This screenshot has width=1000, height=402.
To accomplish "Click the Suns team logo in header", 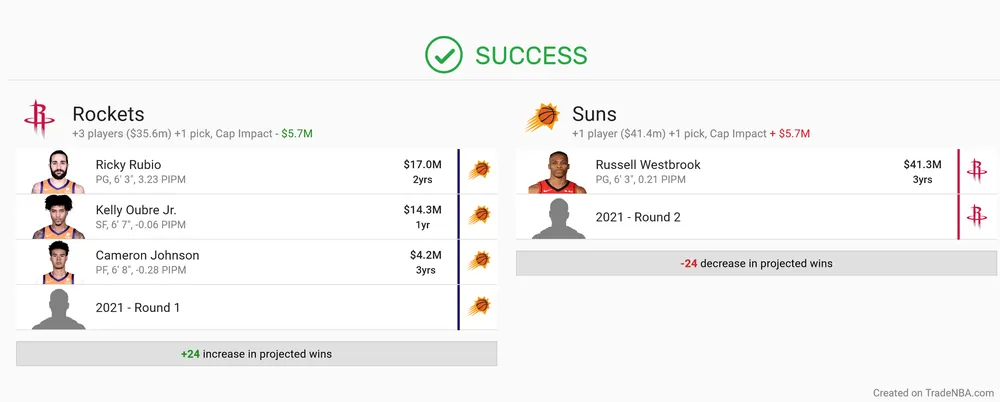I will pos(540,119).
